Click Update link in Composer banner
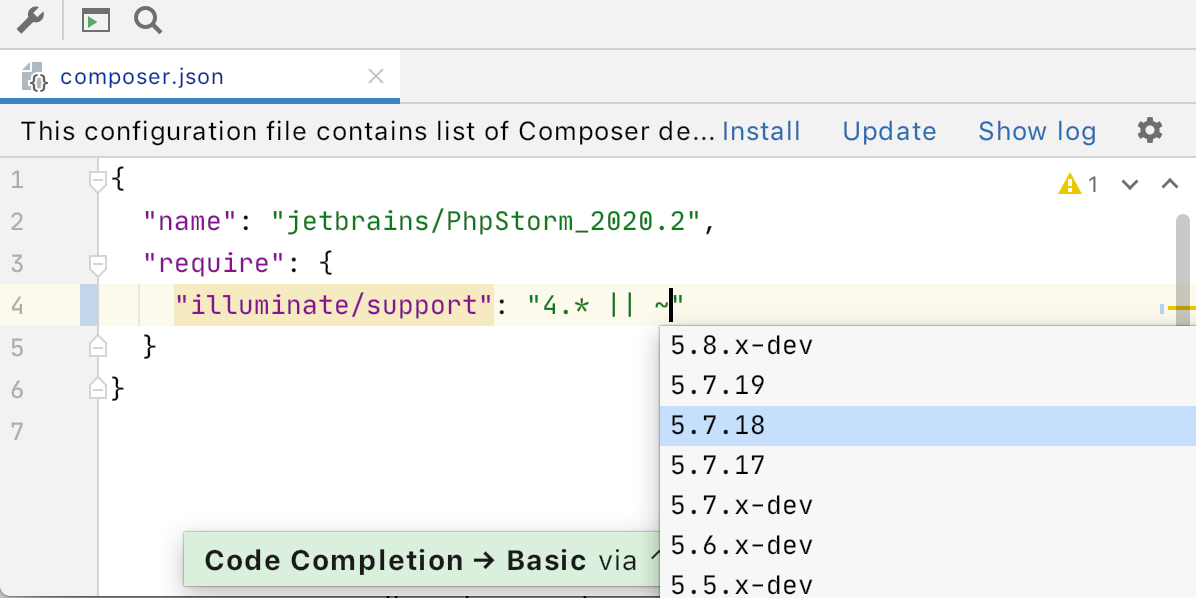Image resolution: width=1196 pixels, height=598 pixels. (889, 131)
